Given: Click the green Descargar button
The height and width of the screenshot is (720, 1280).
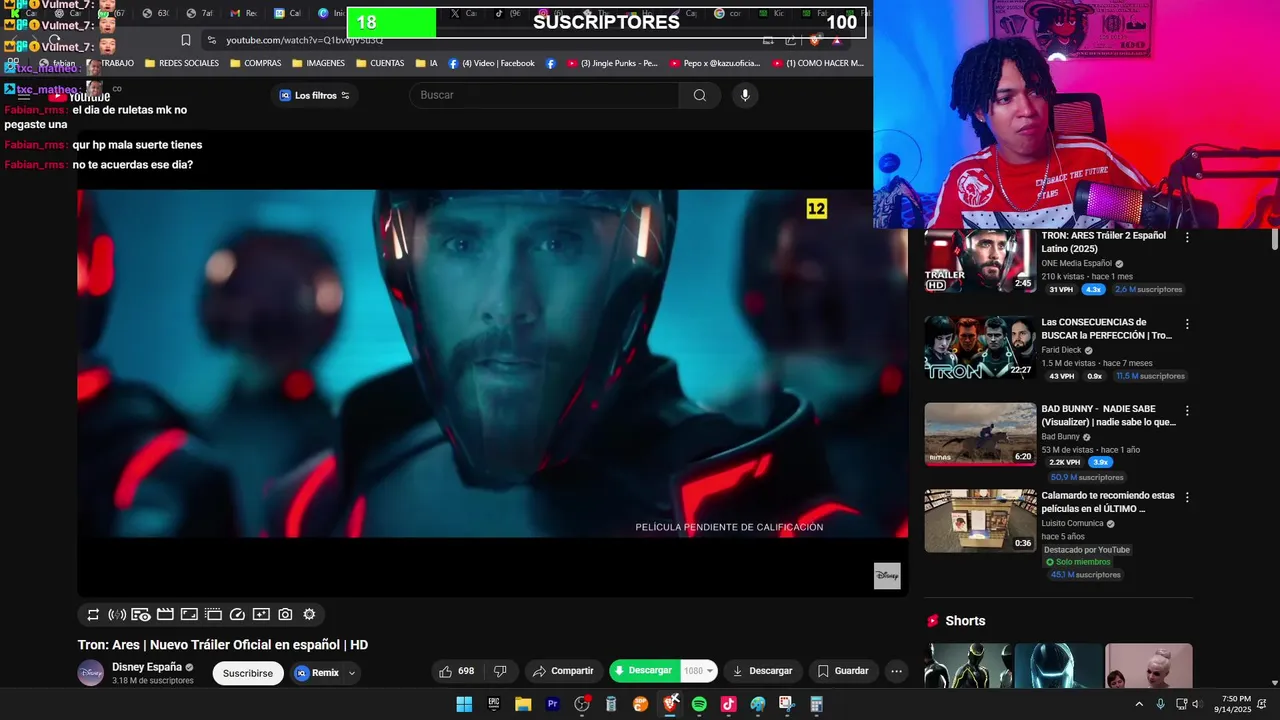Looking at the screenshot, I should (x=644, y=671).
